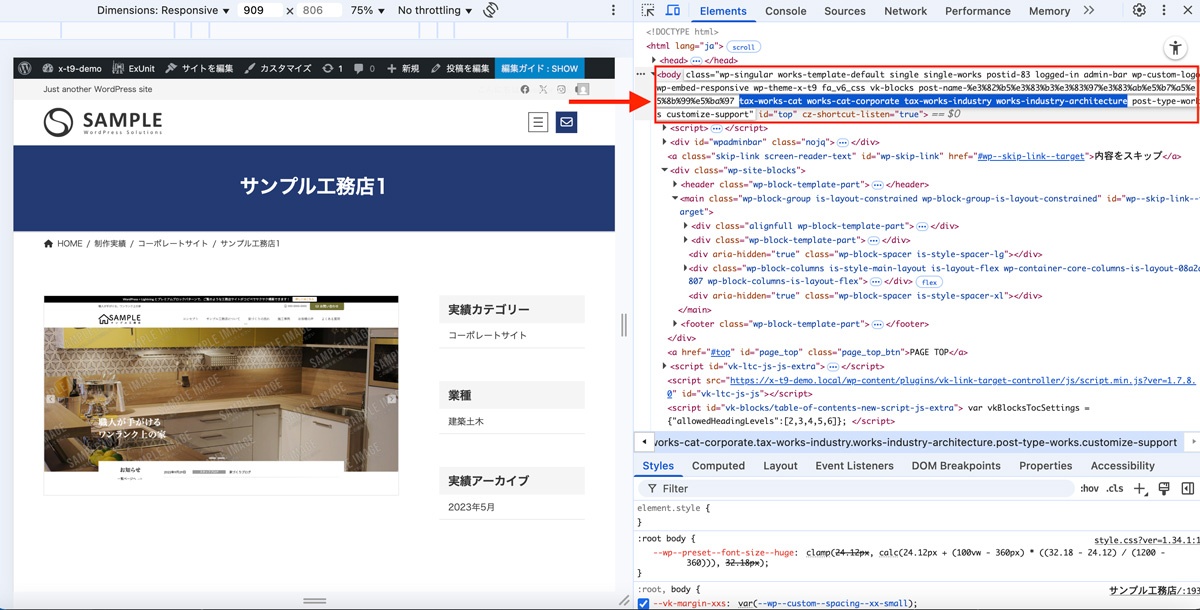The height and width of the screenshot is (610, 1200).
Task: Click the Facebook icon in site header
Action: pyautogui.click(x=525, y=89)
